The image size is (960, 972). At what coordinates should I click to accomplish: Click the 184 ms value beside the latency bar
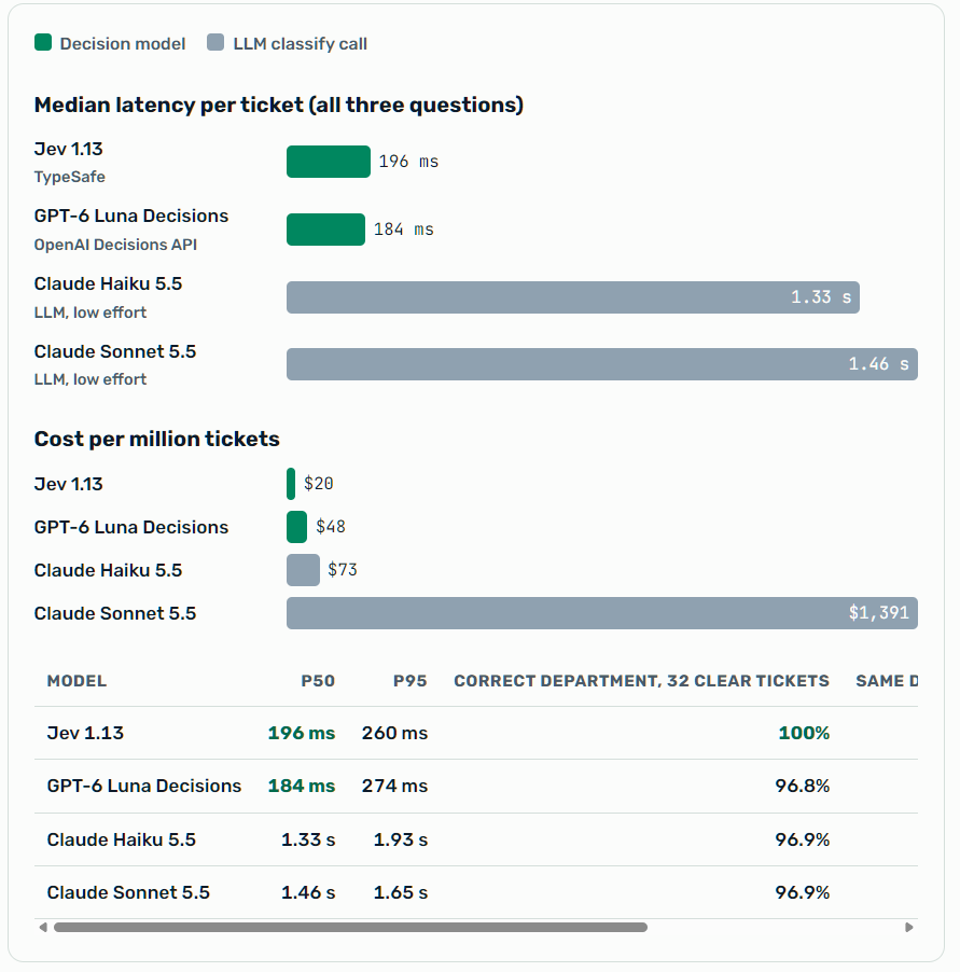pos(403,229)
